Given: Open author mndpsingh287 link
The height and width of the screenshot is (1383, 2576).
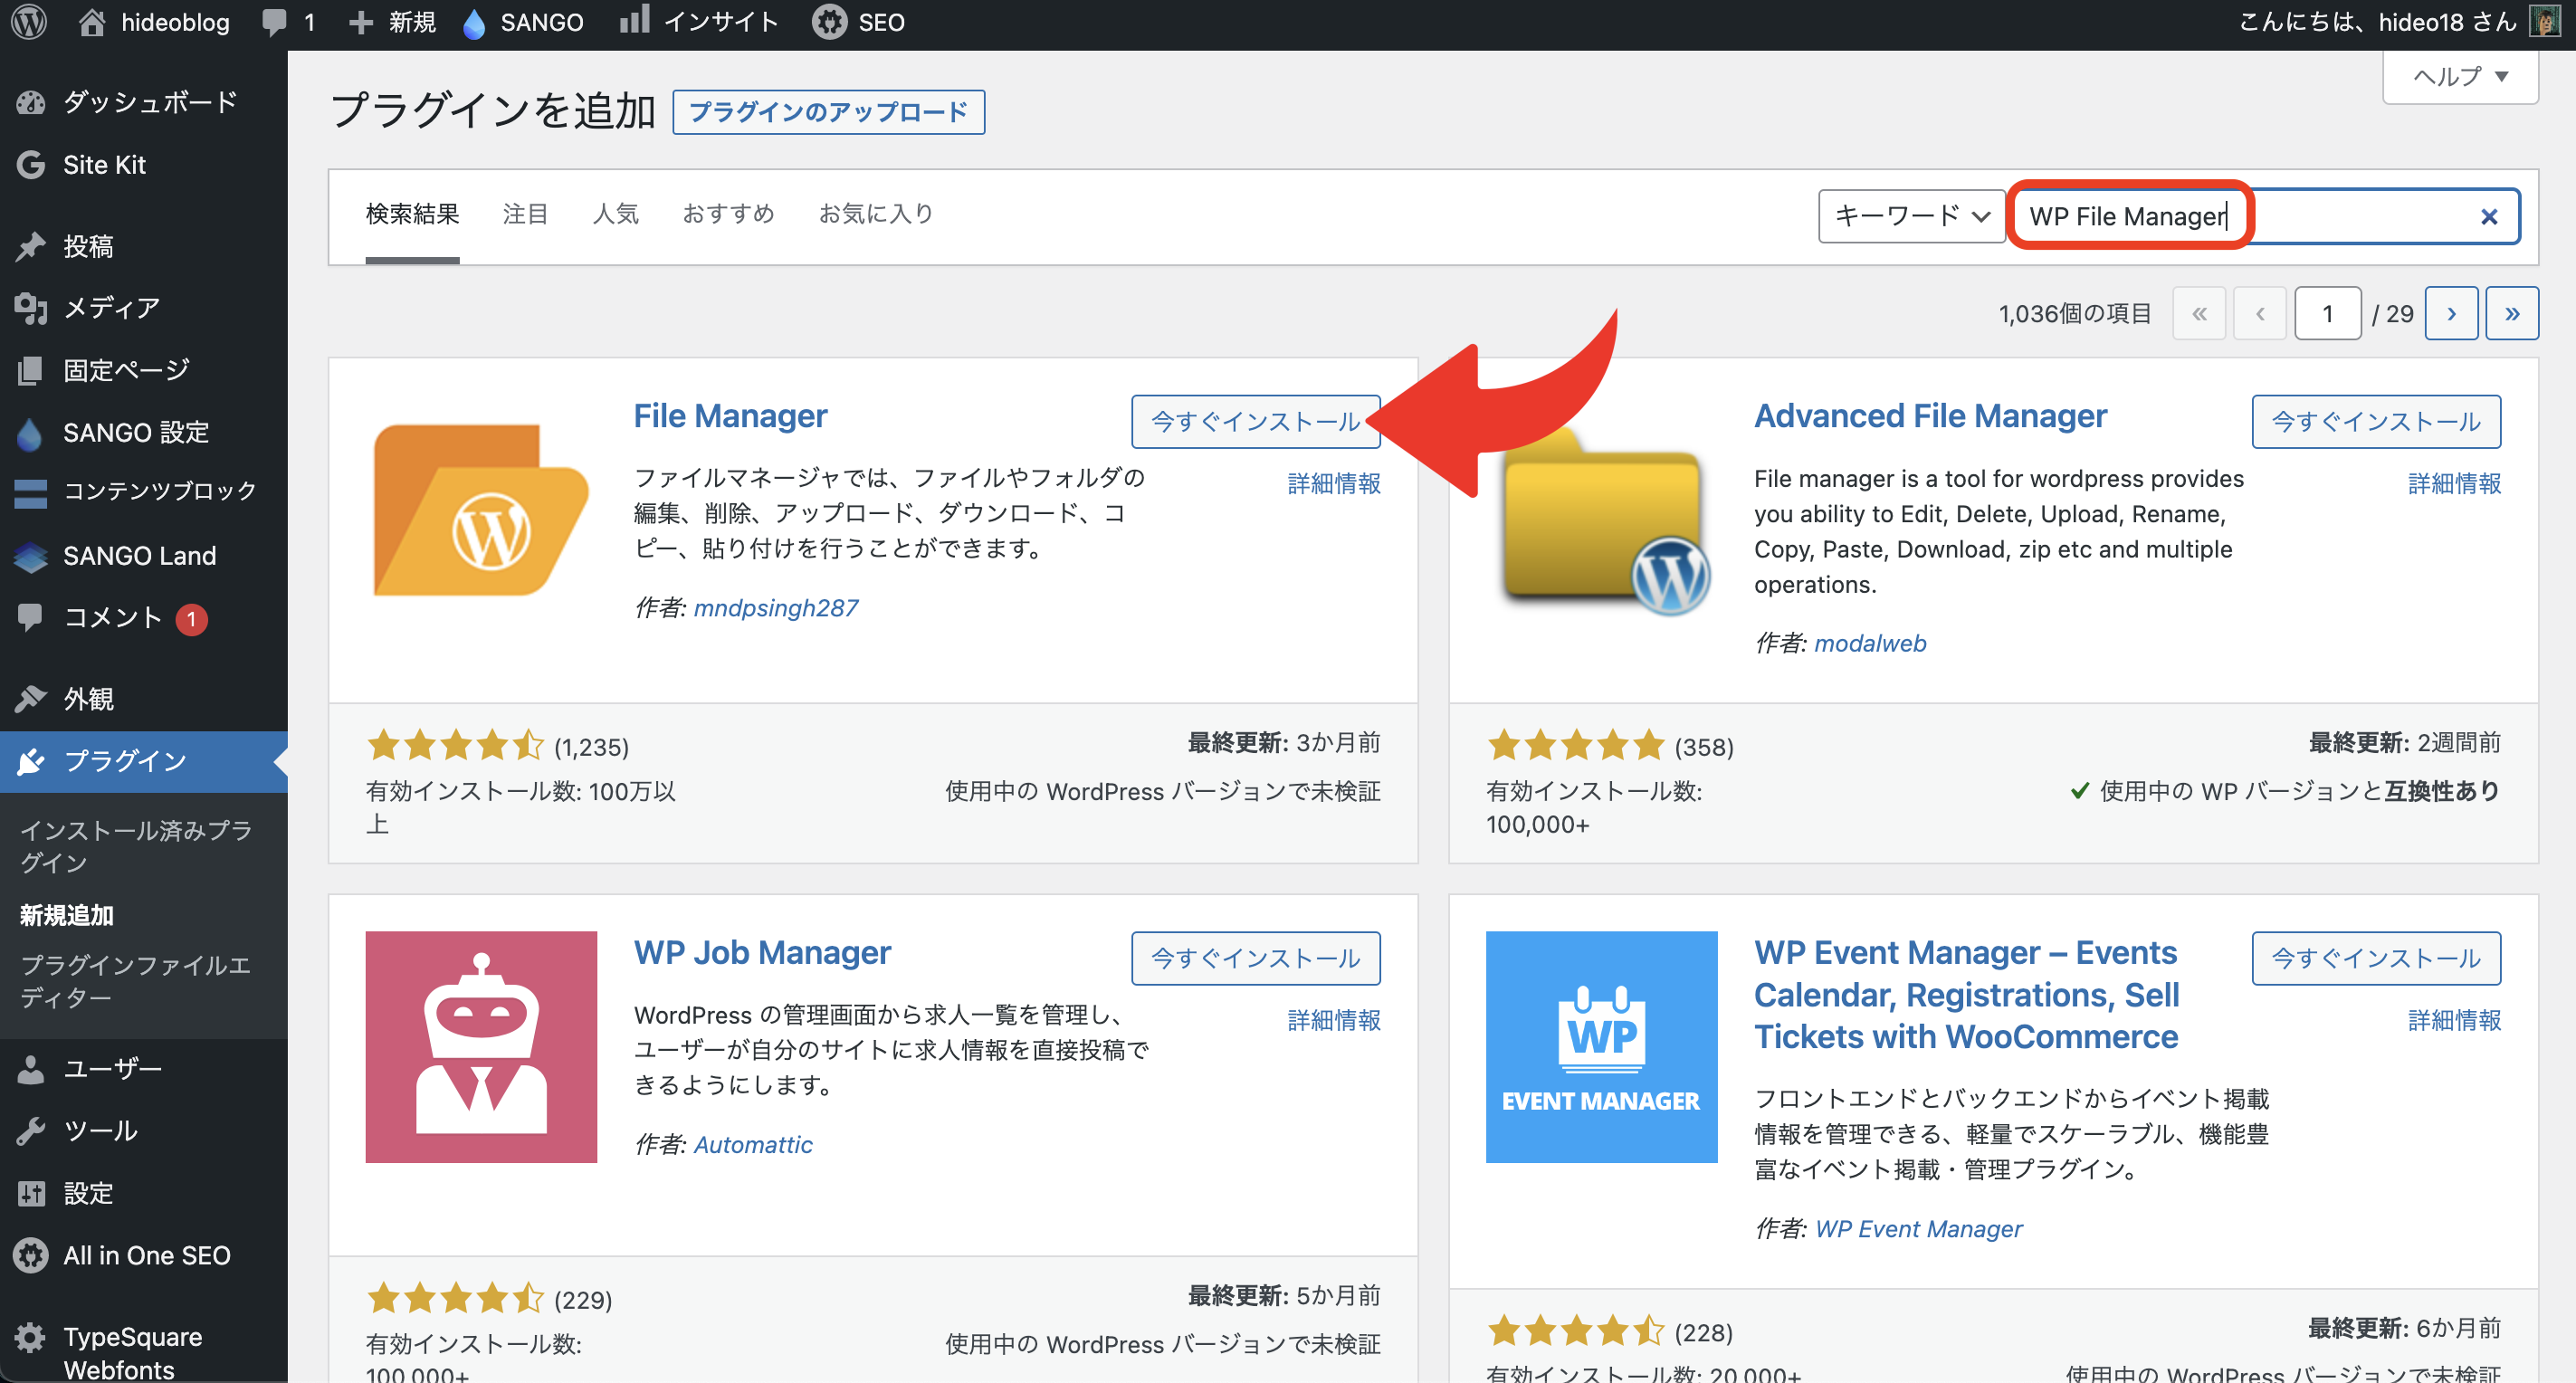Looking at the screenshot, I should tap(775, 608).
